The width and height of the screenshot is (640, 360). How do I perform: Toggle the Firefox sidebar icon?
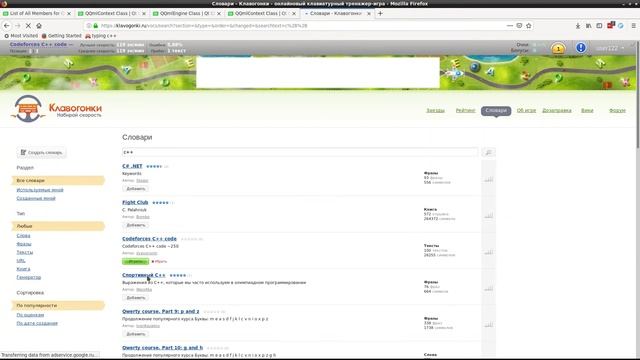[x=599, y=25]
